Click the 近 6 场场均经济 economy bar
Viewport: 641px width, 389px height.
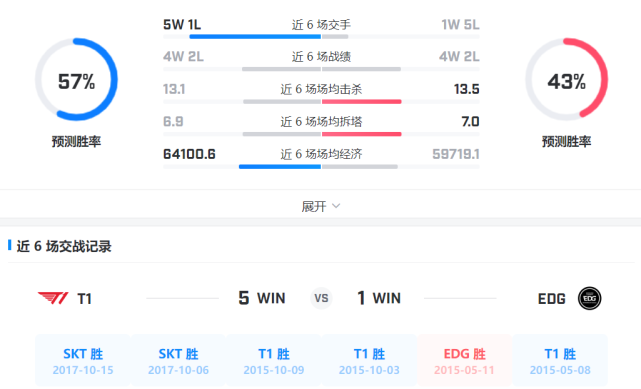(321, 167)
